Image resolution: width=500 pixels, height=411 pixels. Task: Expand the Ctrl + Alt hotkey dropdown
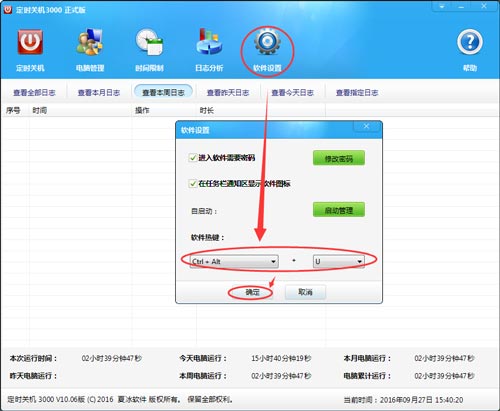(x=273, y=261)
